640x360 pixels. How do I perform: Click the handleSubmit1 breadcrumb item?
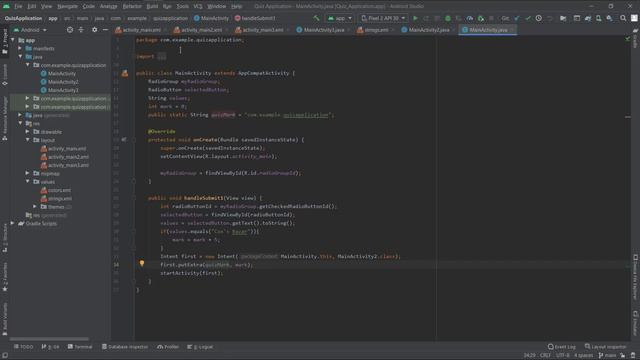click(x=255, y=18)
